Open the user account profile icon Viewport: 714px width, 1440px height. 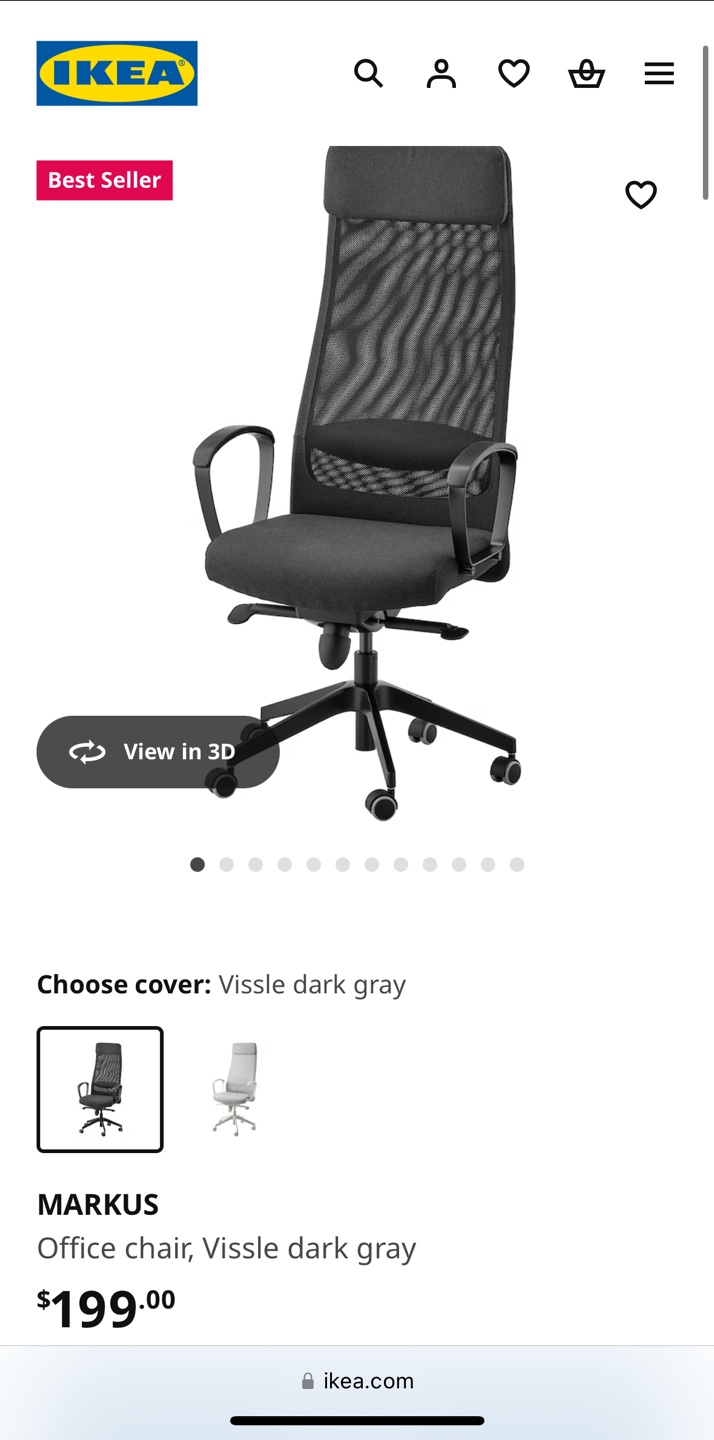point(441,73)
